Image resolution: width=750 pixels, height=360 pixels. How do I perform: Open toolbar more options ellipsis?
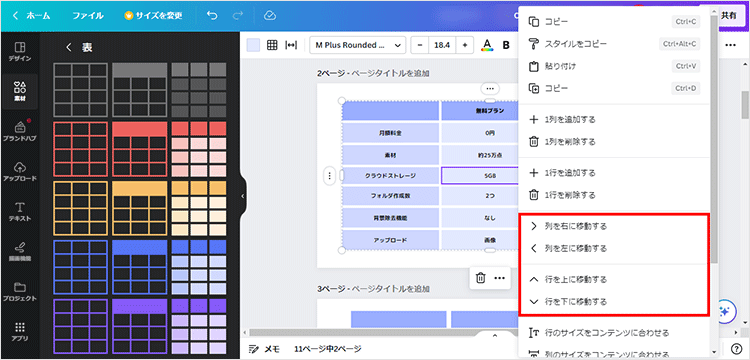[730, 45]
